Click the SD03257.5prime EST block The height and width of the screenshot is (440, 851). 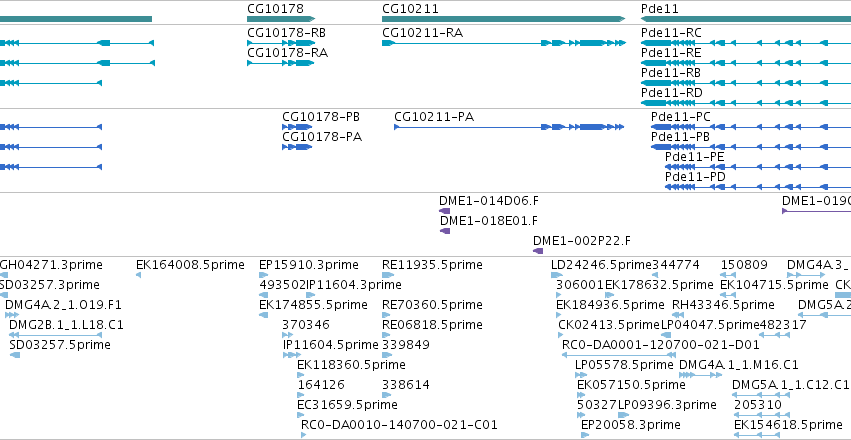[x=15, y=355]
